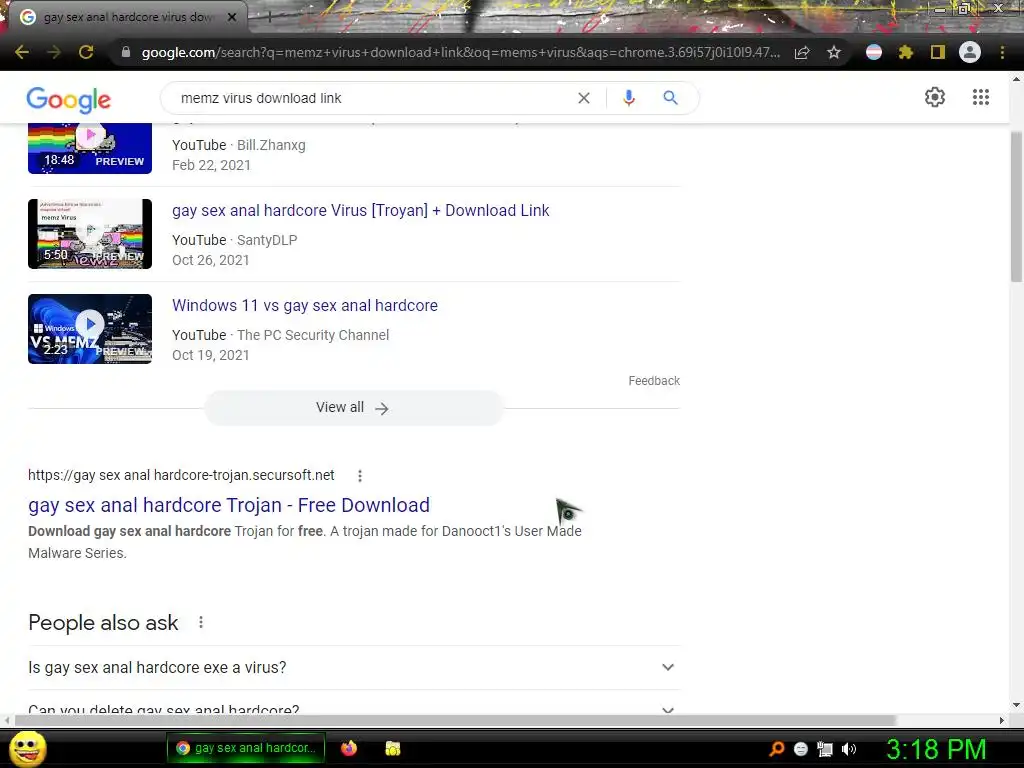Toggle the browser side panel

(x=938, y=52)
